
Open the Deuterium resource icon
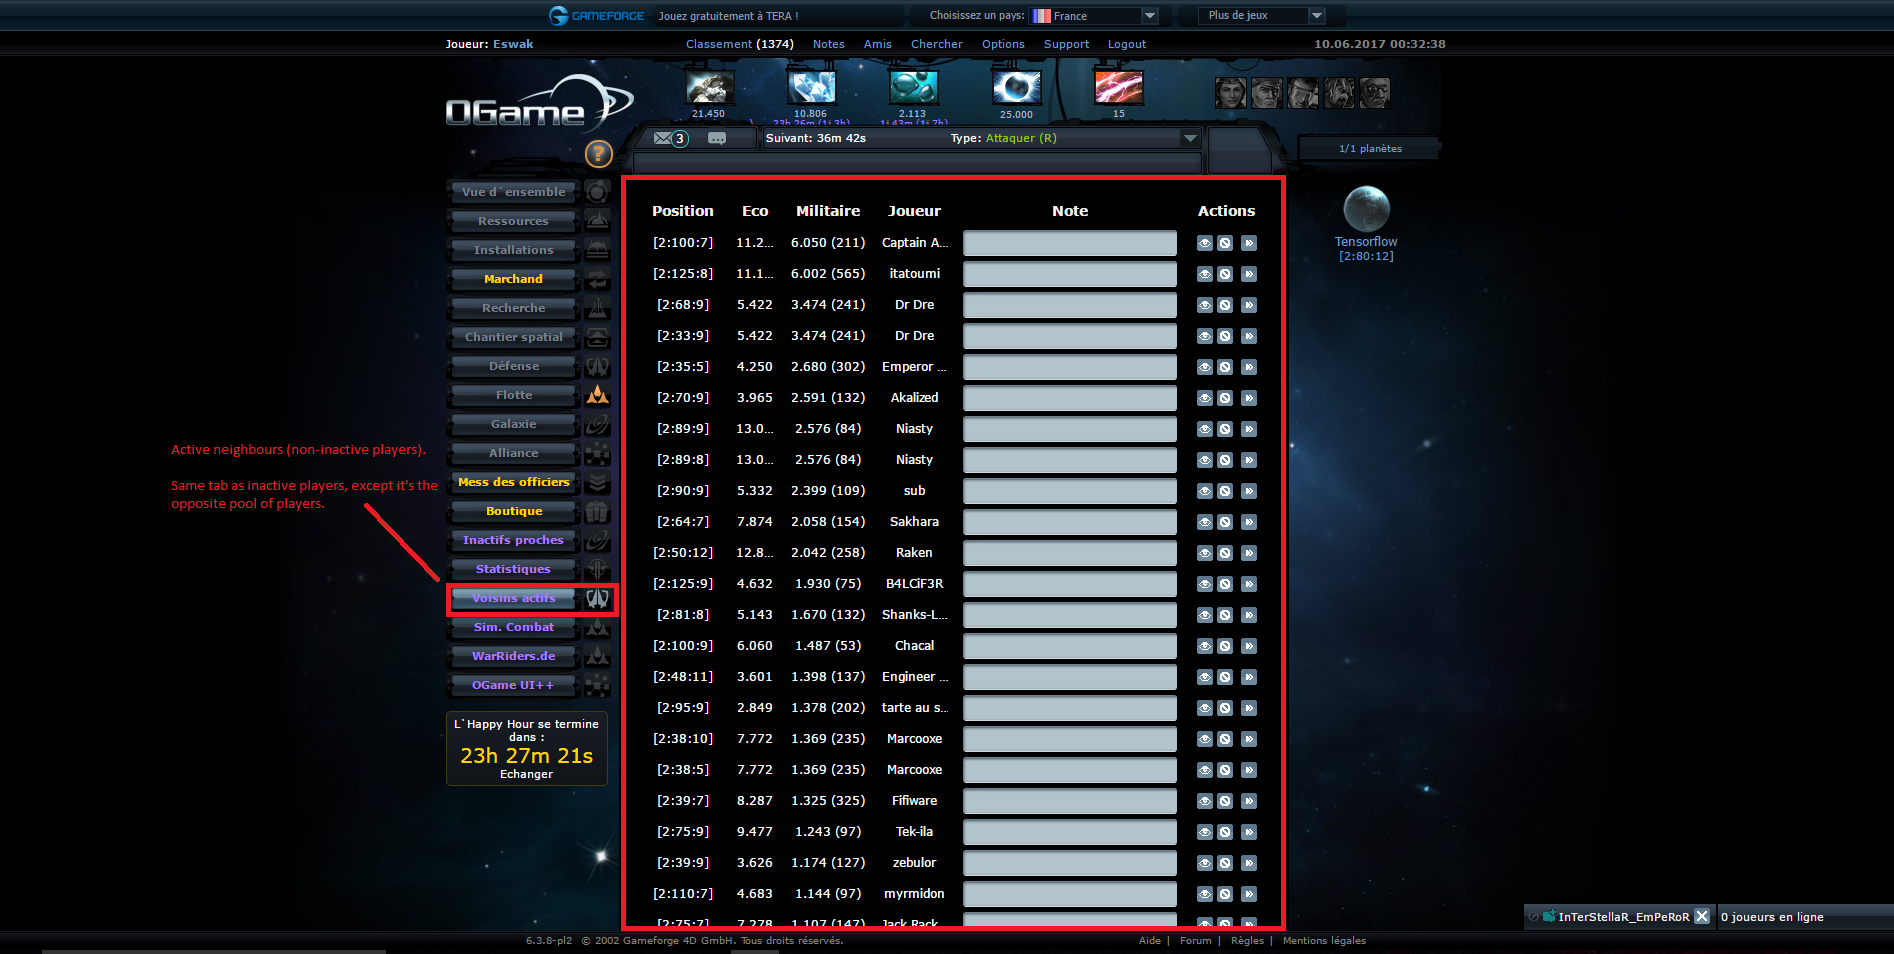coord(913,88)
